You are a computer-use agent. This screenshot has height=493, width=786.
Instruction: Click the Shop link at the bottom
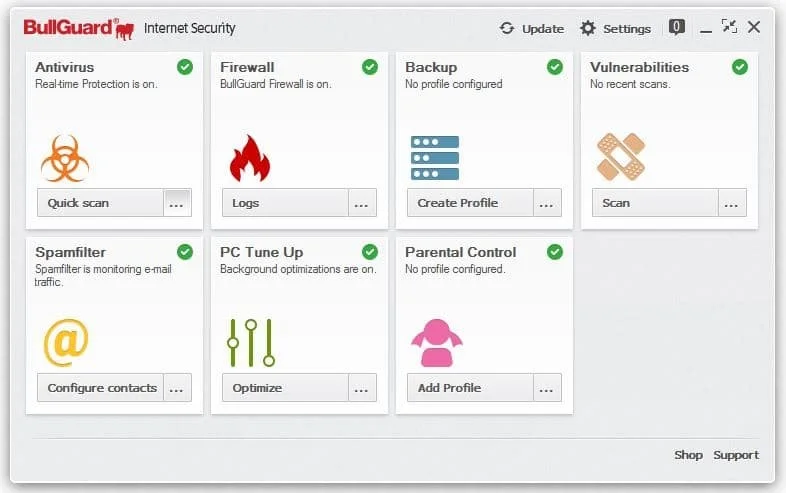point(688,455)
